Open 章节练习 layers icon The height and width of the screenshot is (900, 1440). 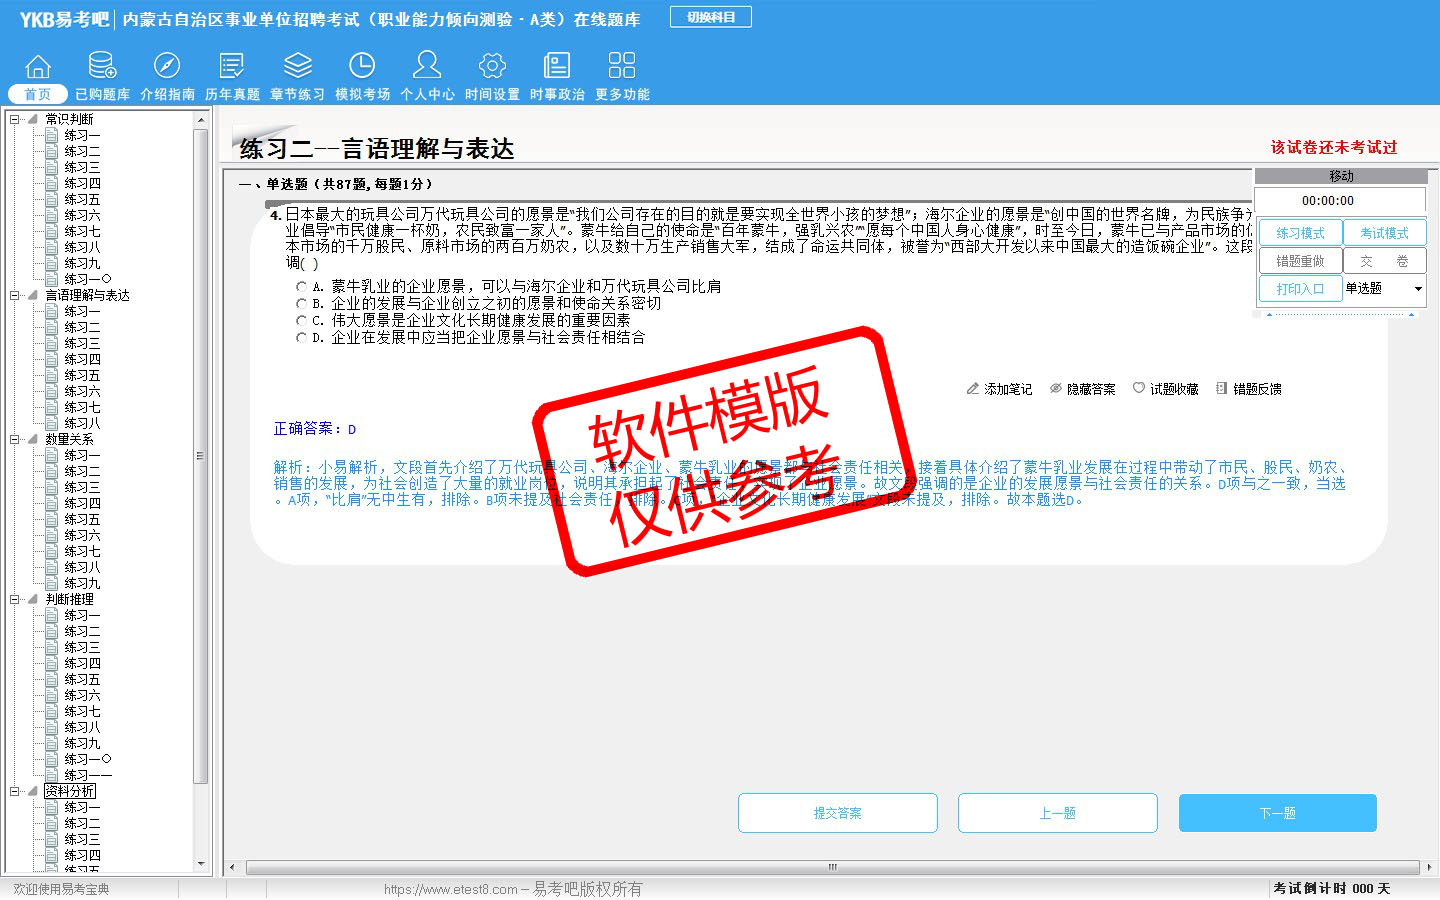point(297,67)
